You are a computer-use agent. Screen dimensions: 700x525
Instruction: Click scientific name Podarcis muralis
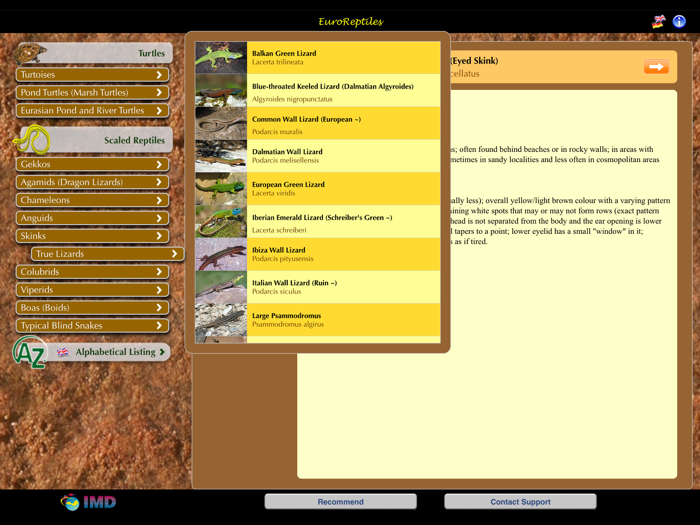point(277,132)
